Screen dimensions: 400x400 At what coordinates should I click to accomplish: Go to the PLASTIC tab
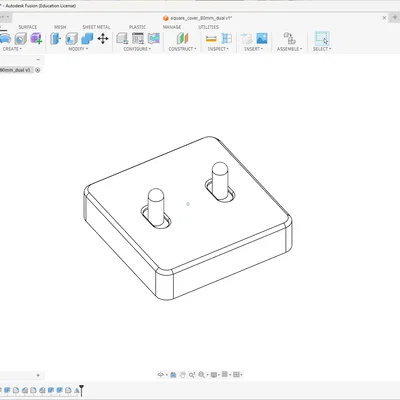click(137, 27)
